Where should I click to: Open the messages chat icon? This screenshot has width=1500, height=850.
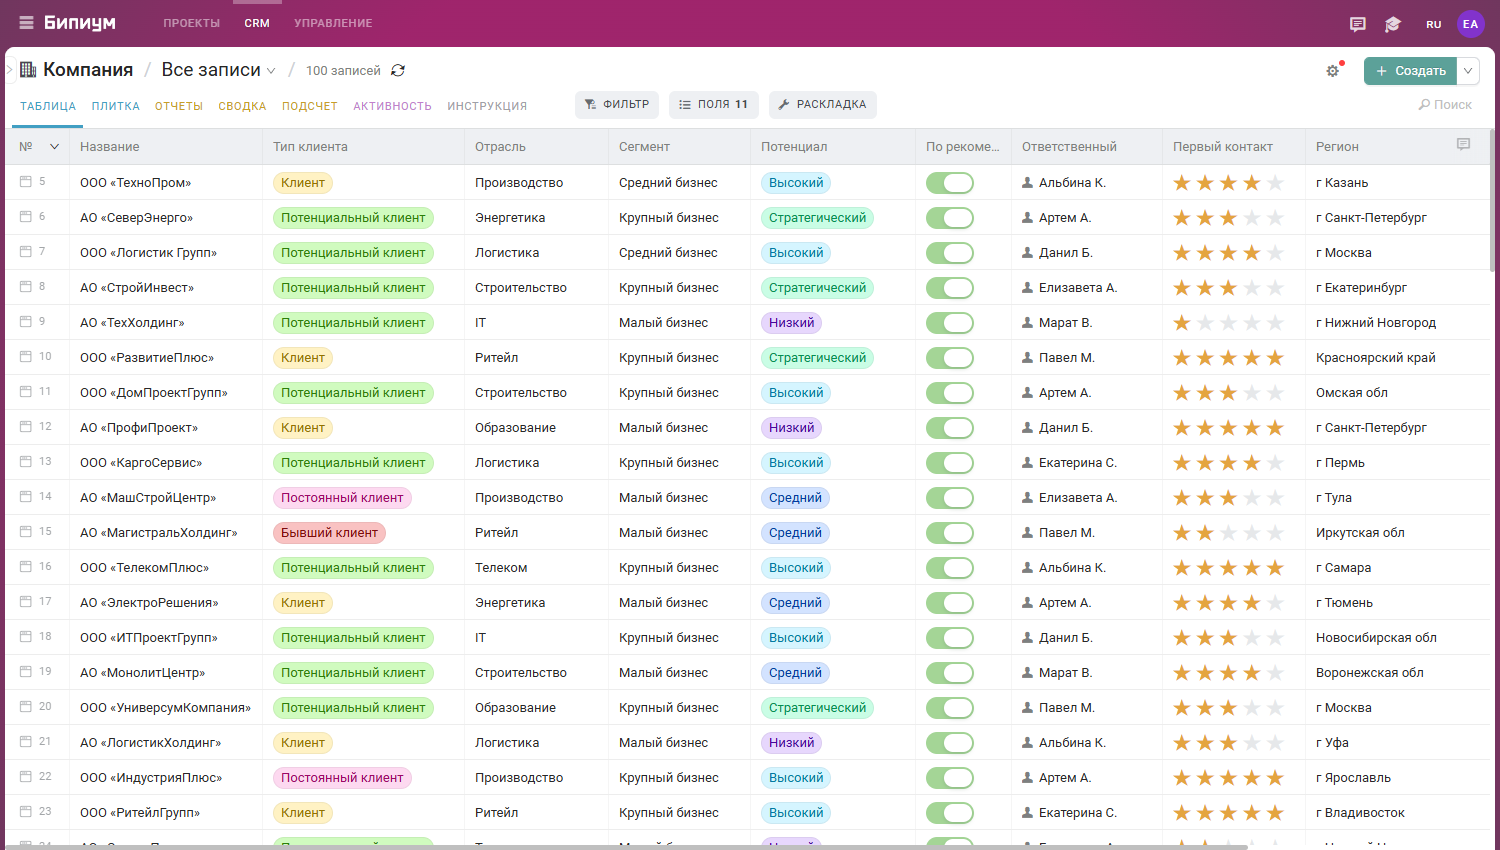click(1357, 24)
